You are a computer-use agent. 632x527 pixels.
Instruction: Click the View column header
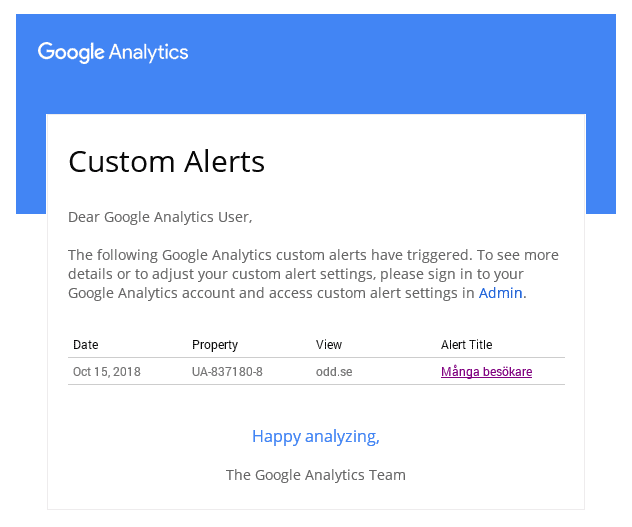point(329,345)
